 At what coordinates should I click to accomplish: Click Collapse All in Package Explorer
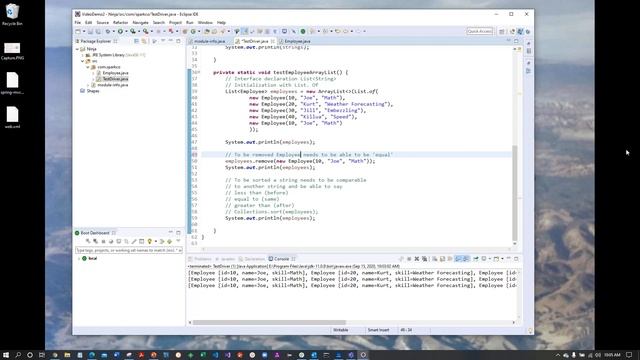pos(136,41)
